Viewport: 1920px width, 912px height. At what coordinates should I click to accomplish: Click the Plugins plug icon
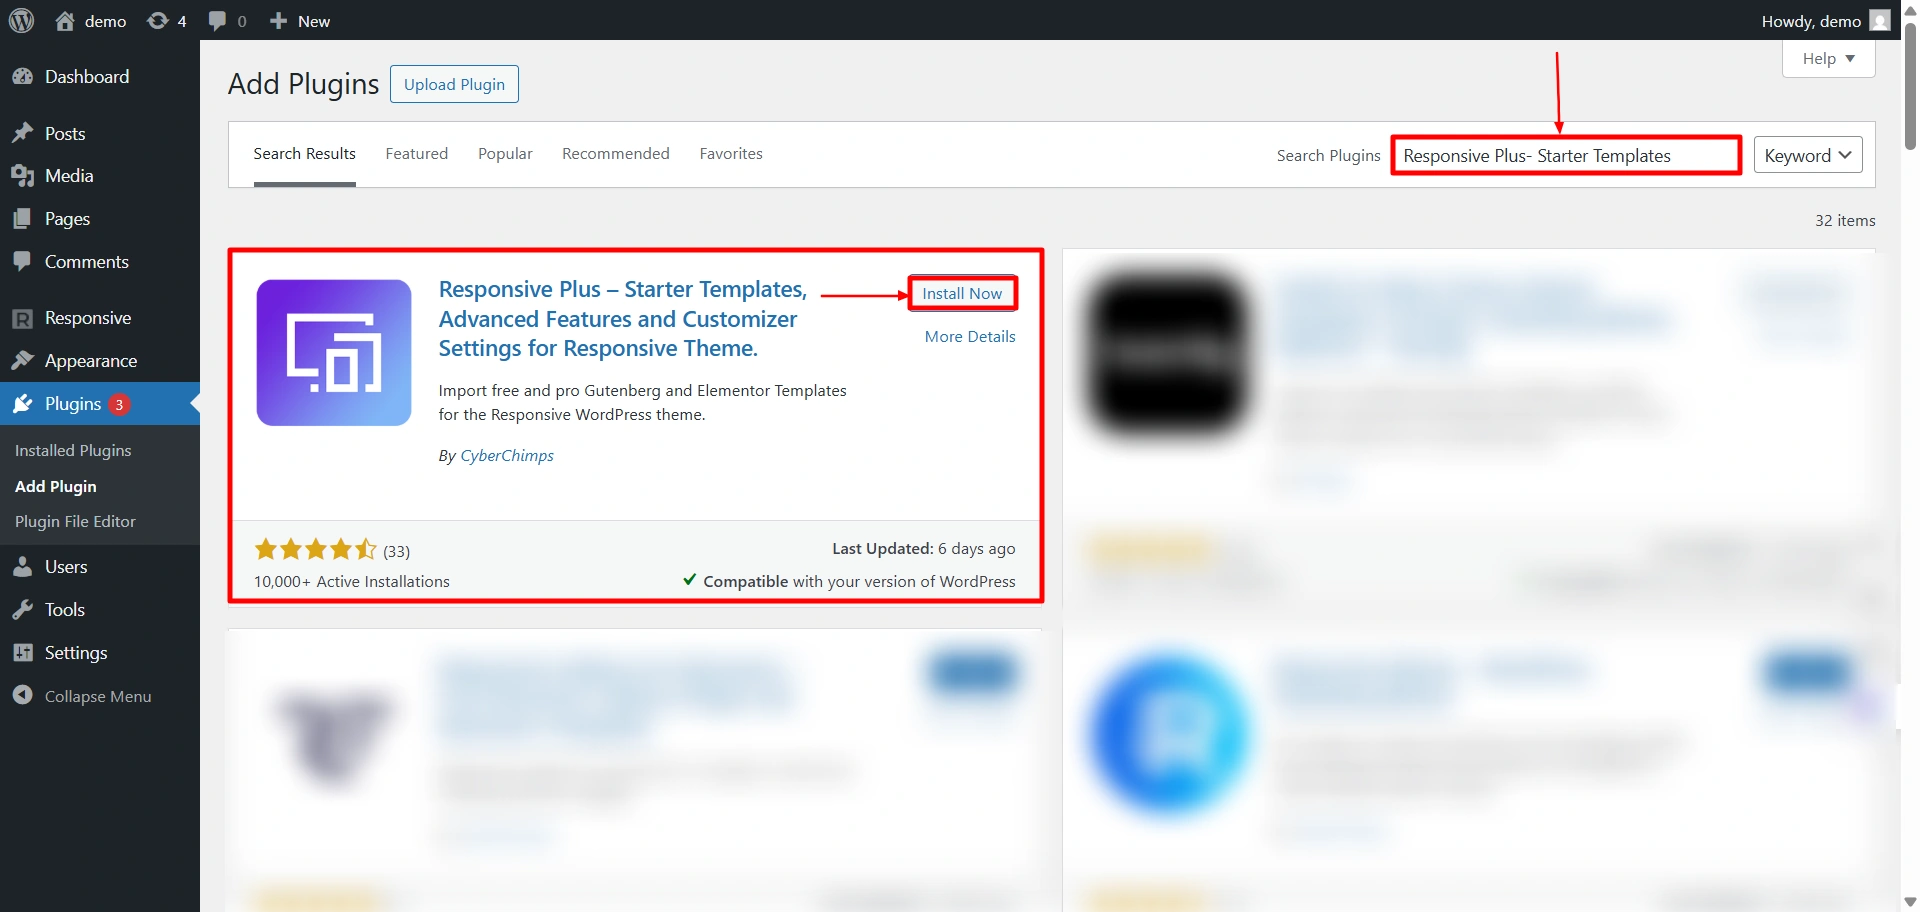coord(22,404)
